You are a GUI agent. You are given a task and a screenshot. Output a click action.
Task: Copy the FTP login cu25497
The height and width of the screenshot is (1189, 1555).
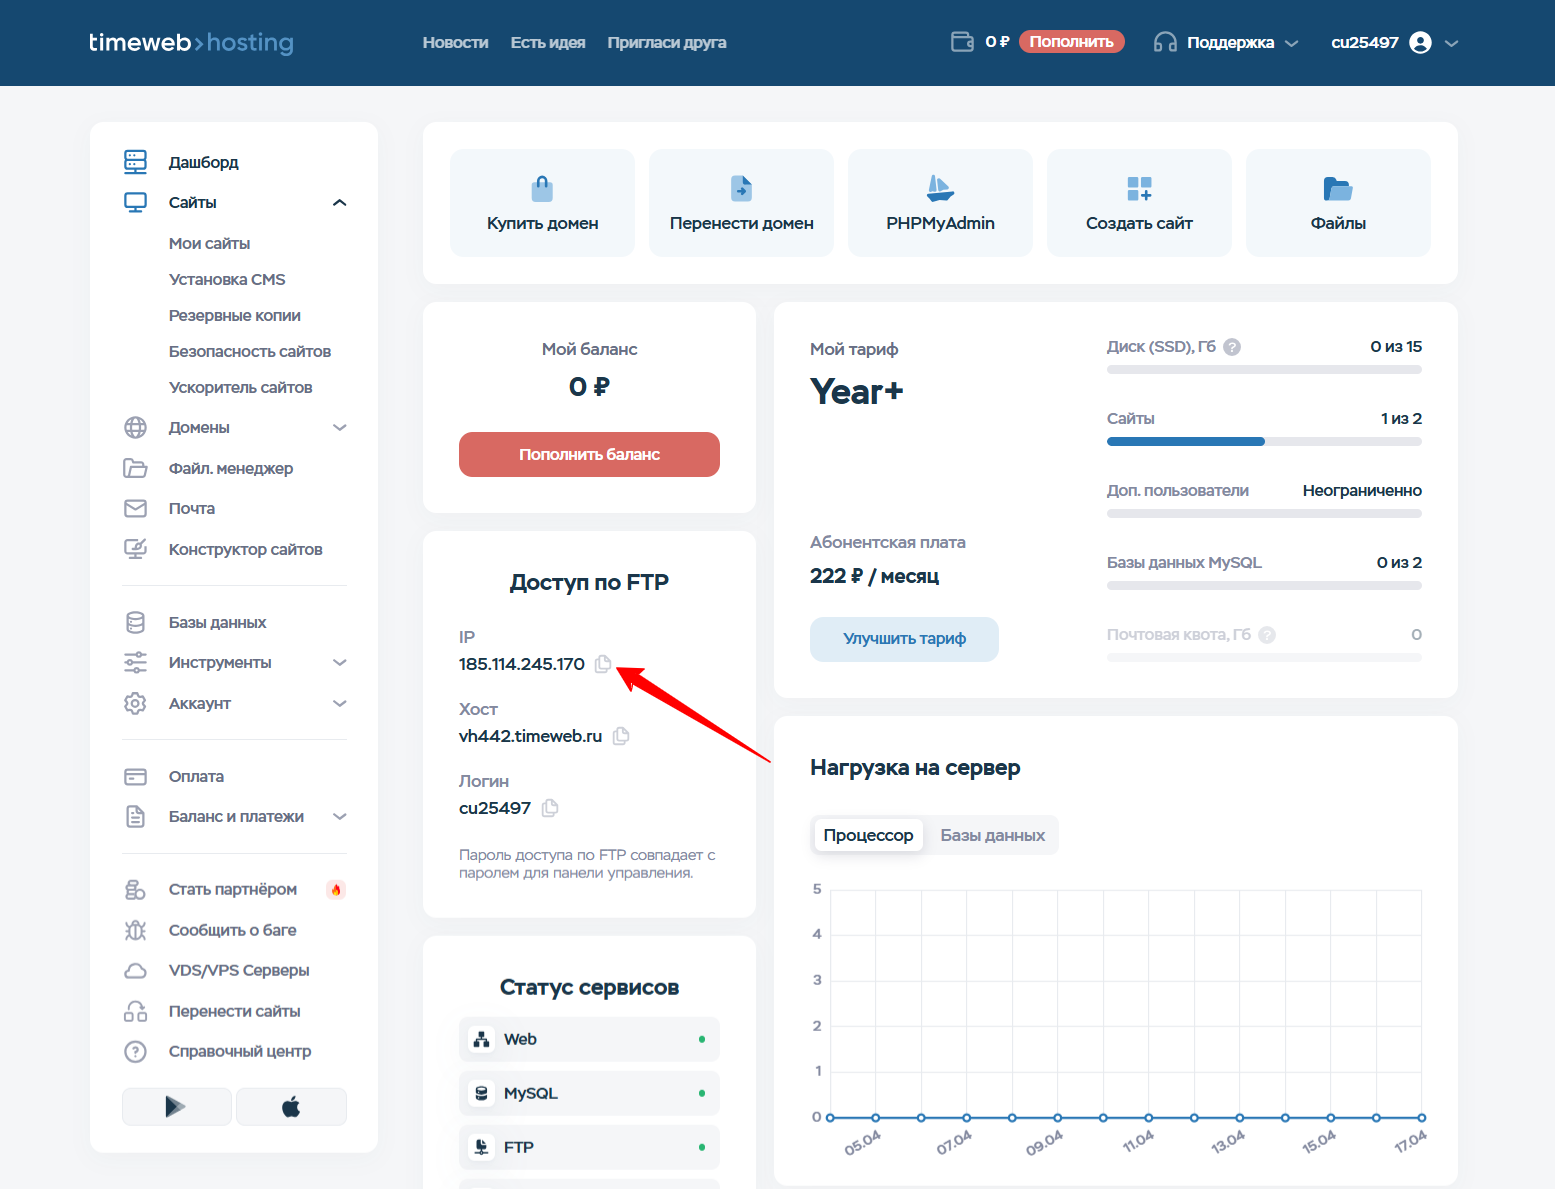point(550,808)
